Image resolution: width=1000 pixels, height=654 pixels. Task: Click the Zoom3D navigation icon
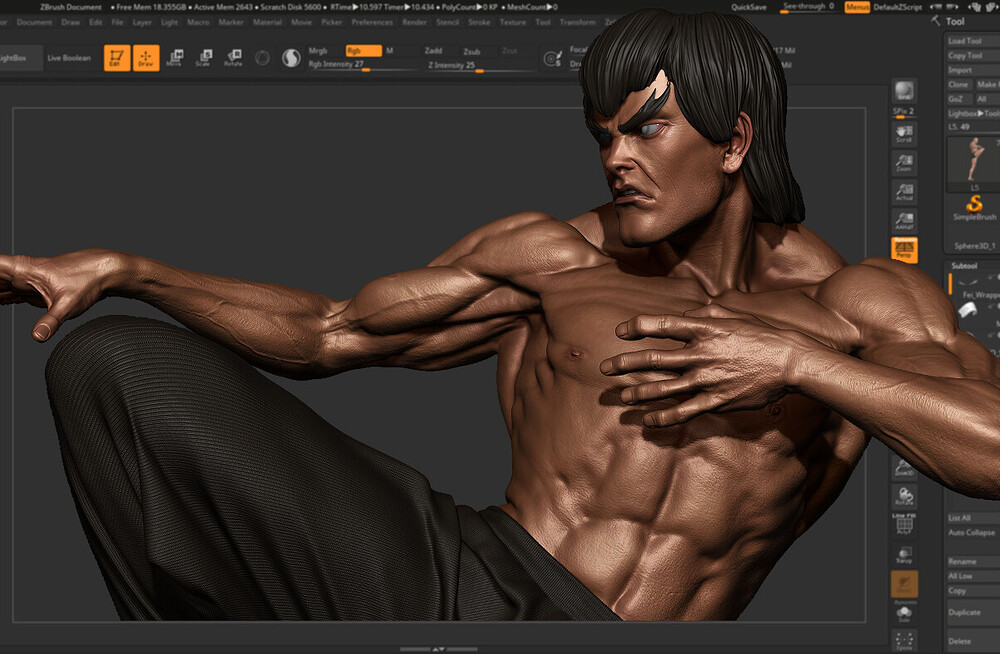904,470
